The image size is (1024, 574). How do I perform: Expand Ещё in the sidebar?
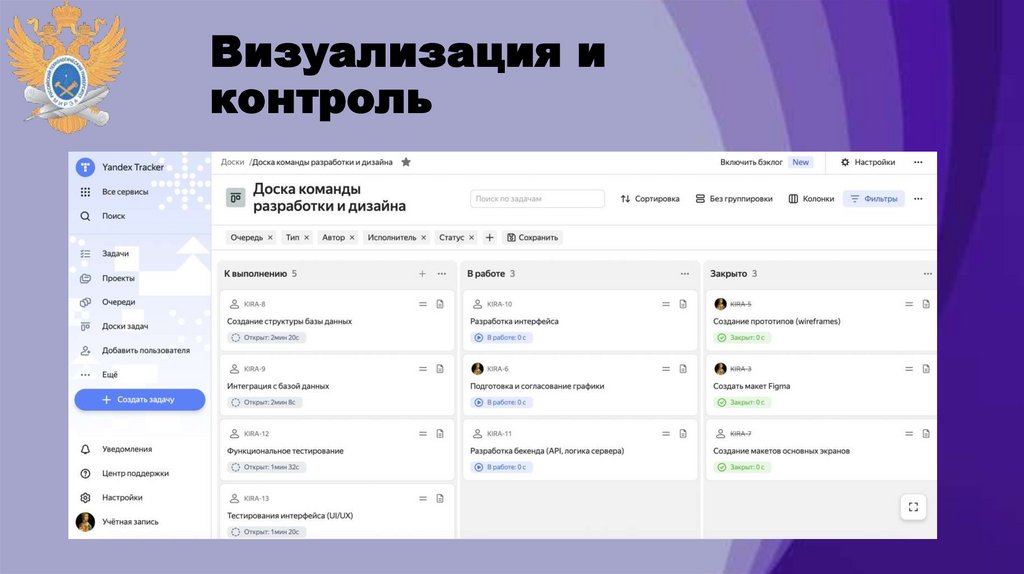[x=99, y=375]
